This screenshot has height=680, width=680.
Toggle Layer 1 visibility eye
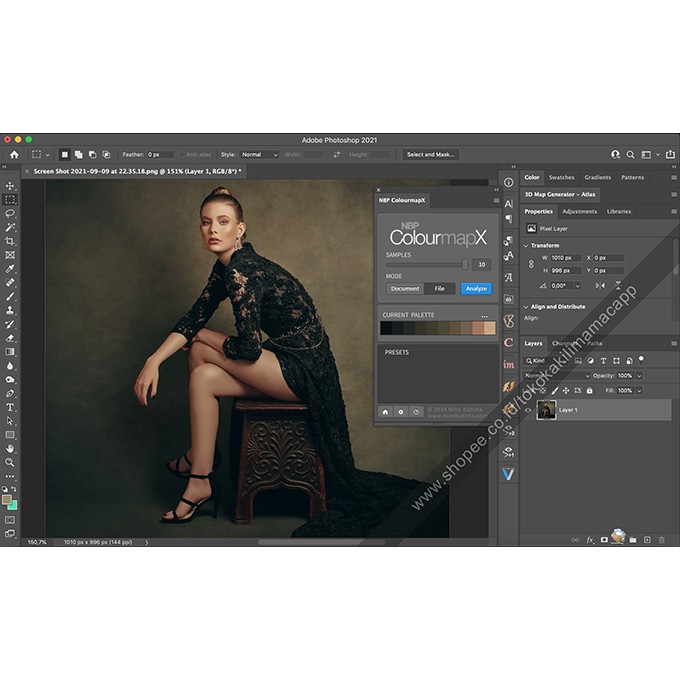point(528,410)
